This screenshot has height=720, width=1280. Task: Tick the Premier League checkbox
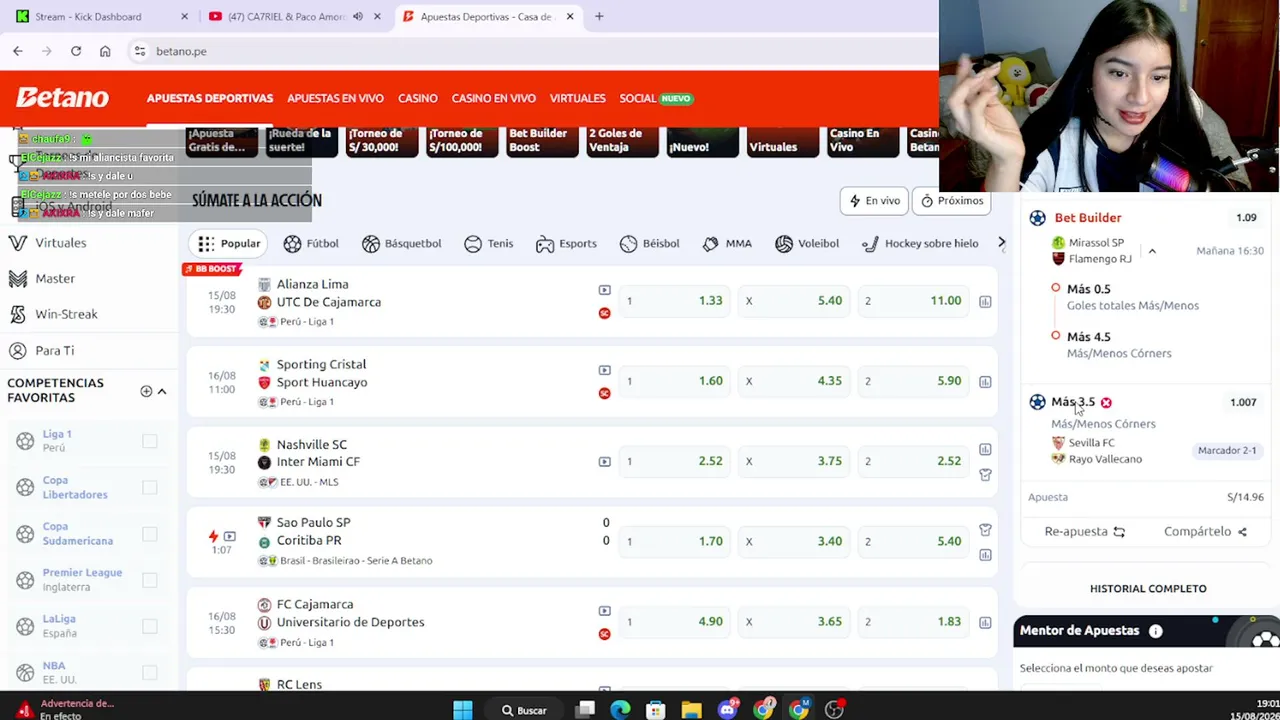(x=149, y=580)
